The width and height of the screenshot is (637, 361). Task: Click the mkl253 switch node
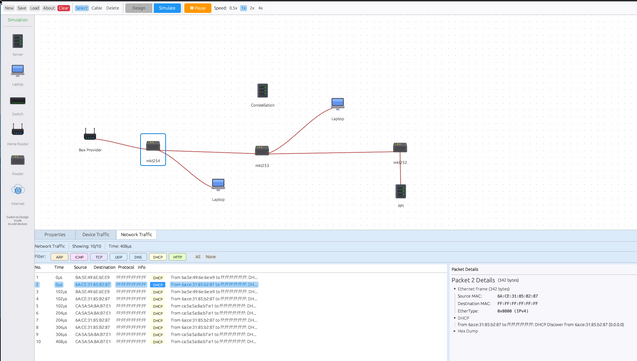(262, 151)
